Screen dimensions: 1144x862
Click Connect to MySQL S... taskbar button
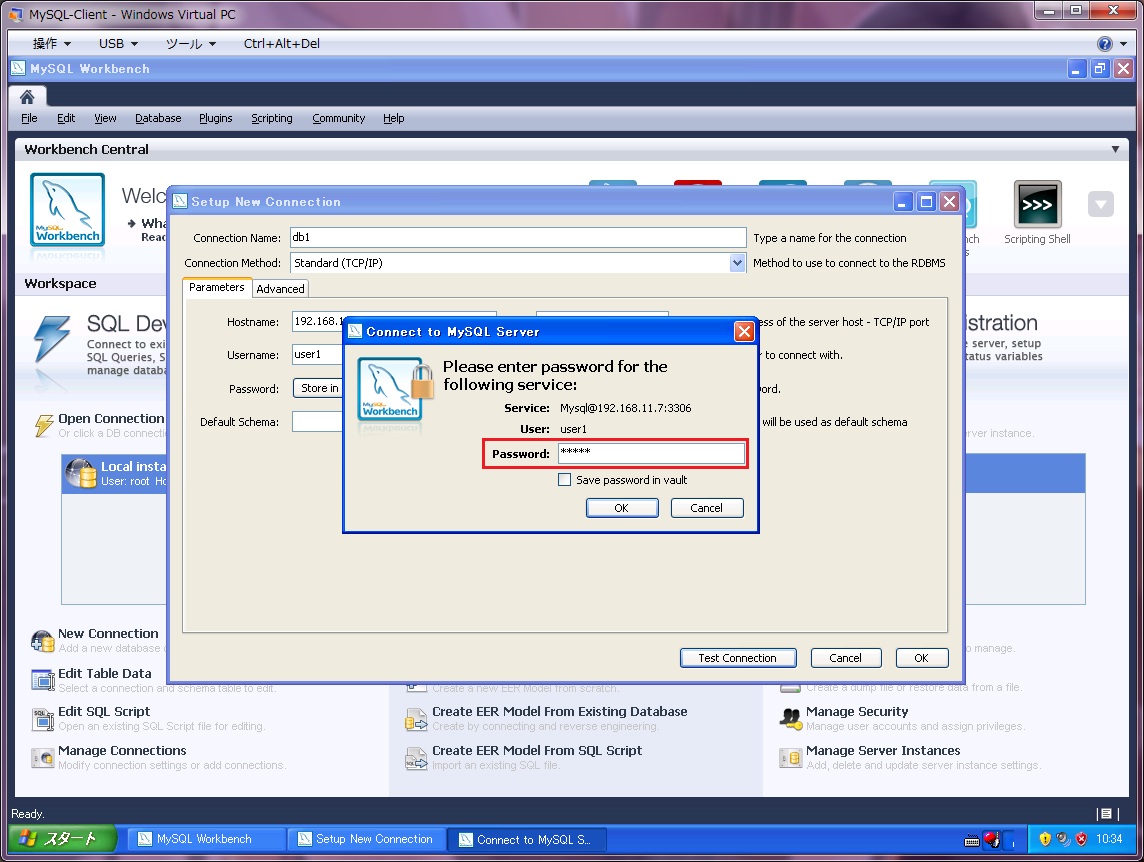(526, 839)
